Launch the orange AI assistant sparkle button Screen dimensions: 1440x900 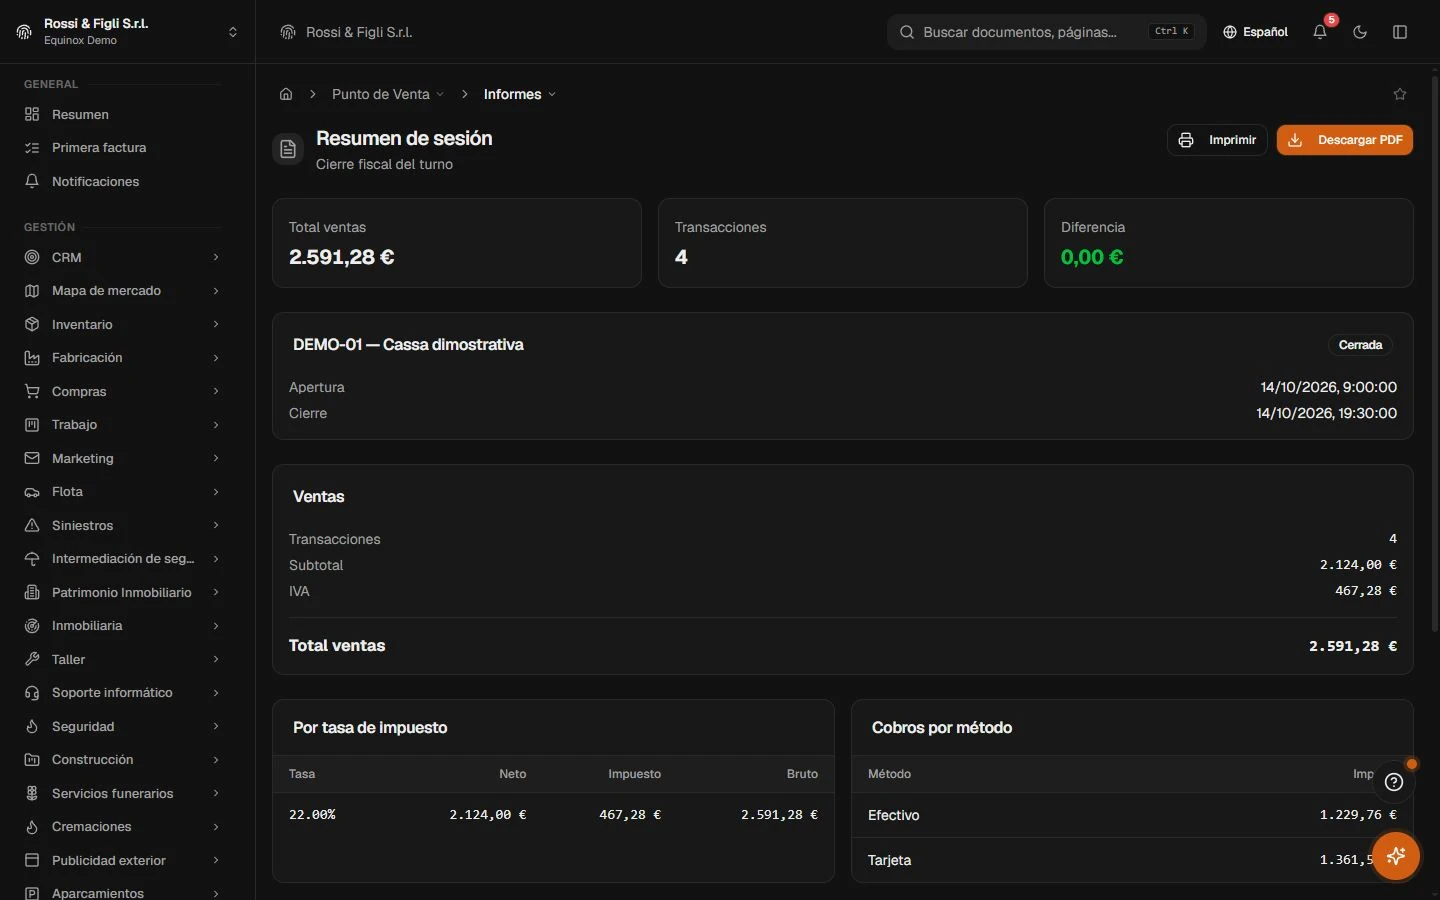tap(1396, 856)
